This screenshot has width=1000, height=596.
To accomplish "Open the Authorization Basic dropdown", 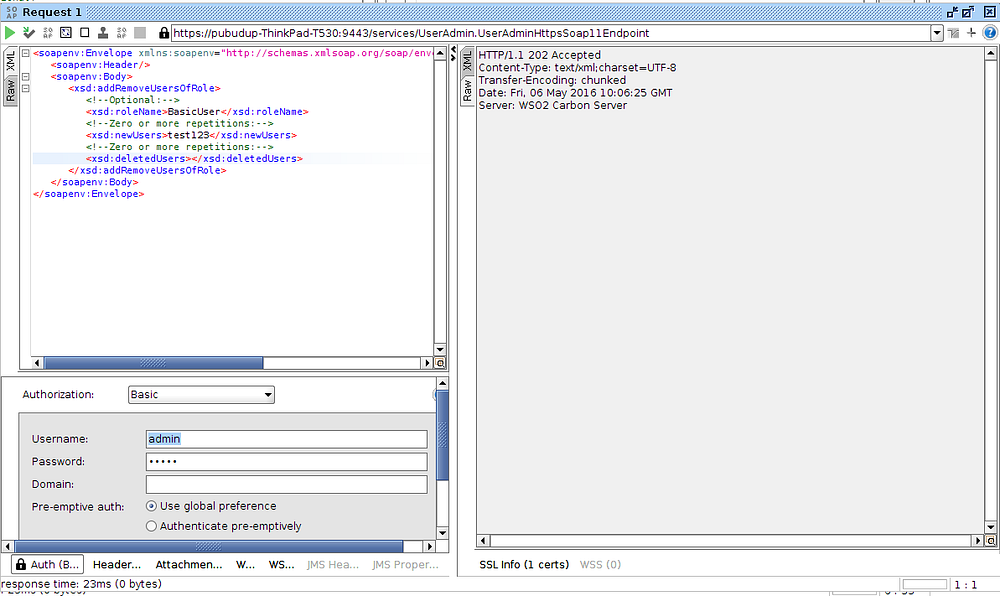I will (x=202, y=395).
